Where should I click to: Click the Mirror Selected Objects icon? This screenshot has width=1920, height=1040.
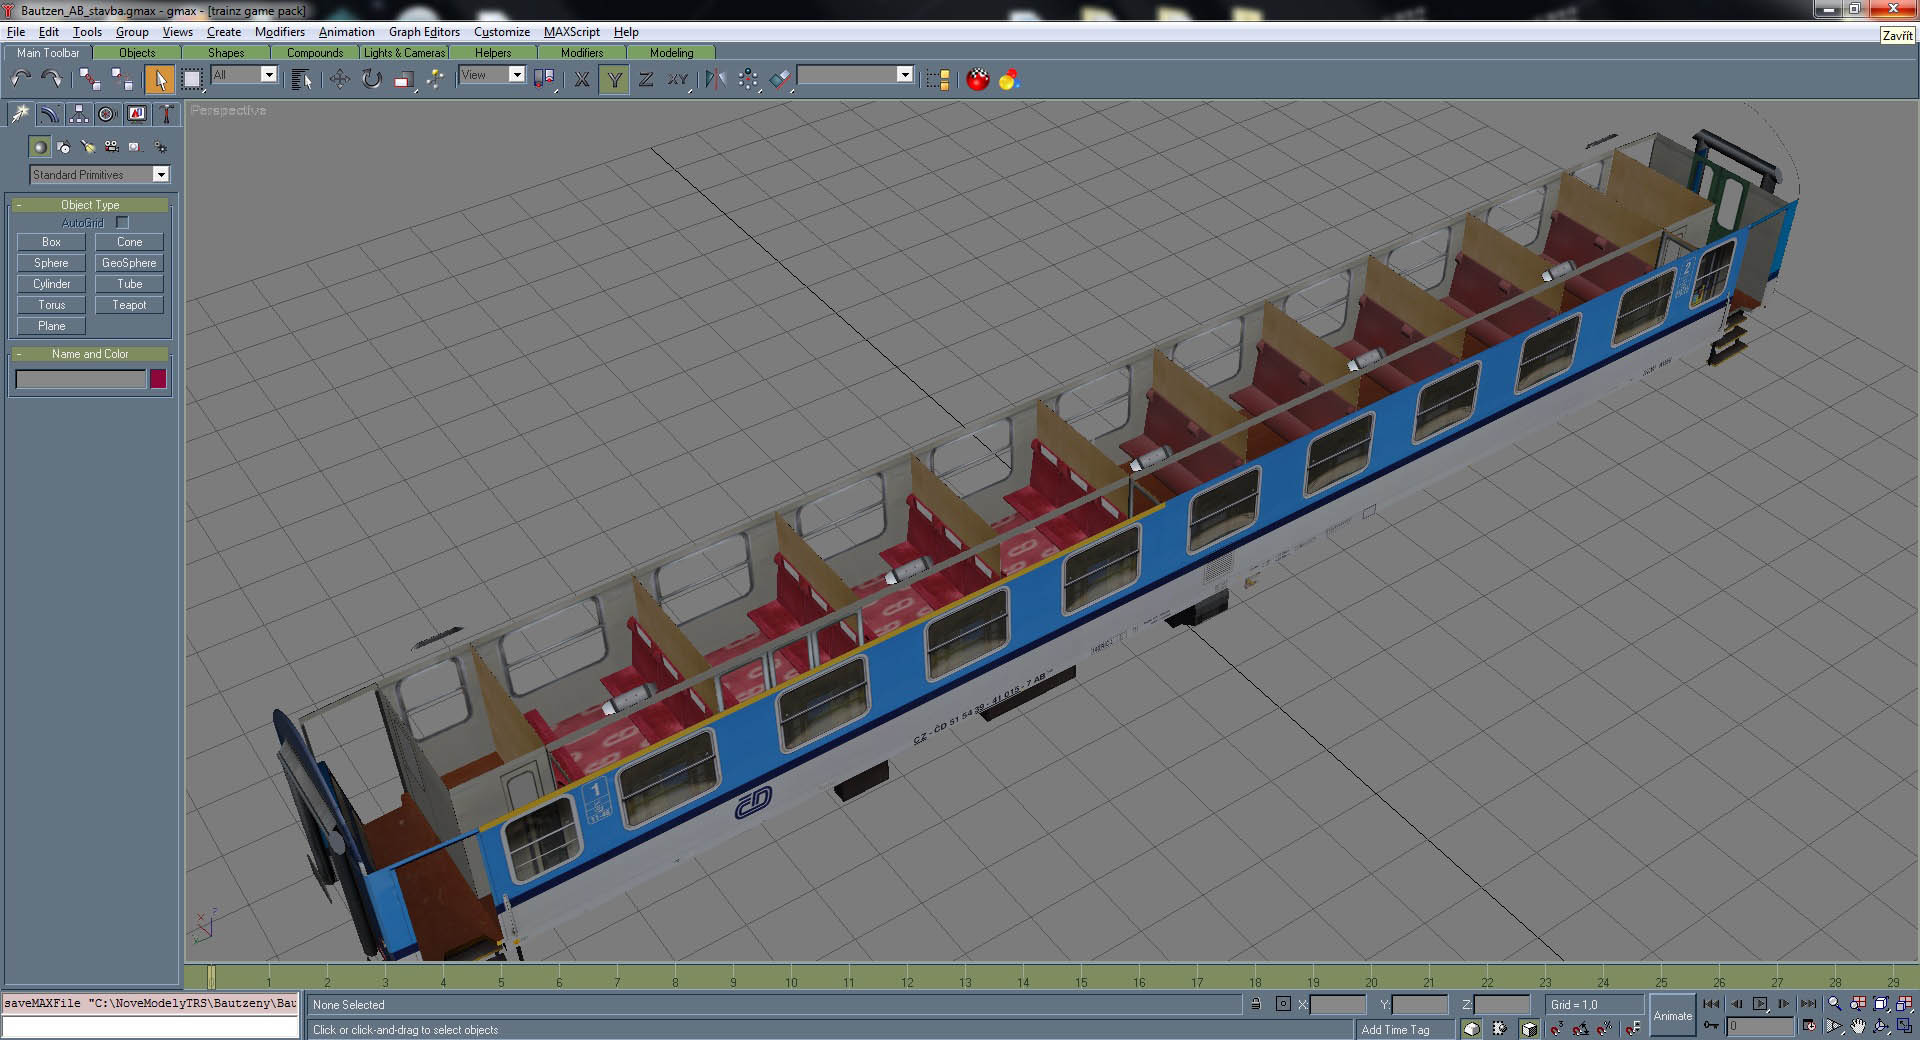[715, 79]
